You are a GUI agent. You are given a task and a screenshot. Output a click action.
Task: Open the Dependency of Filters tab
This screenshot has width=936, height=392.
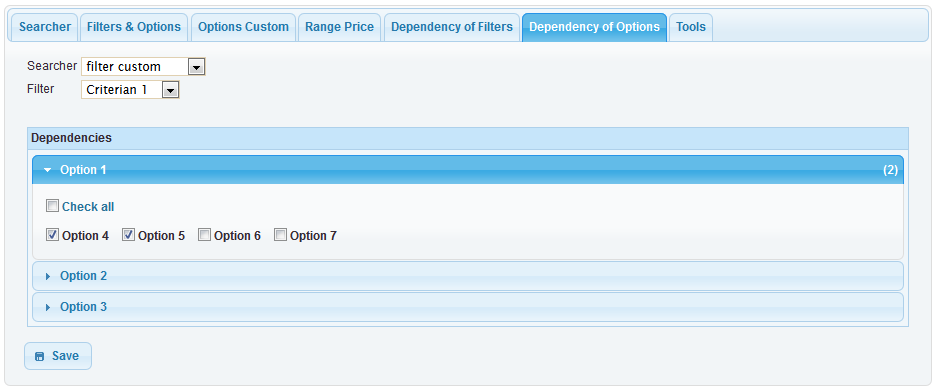coord(452,27)
